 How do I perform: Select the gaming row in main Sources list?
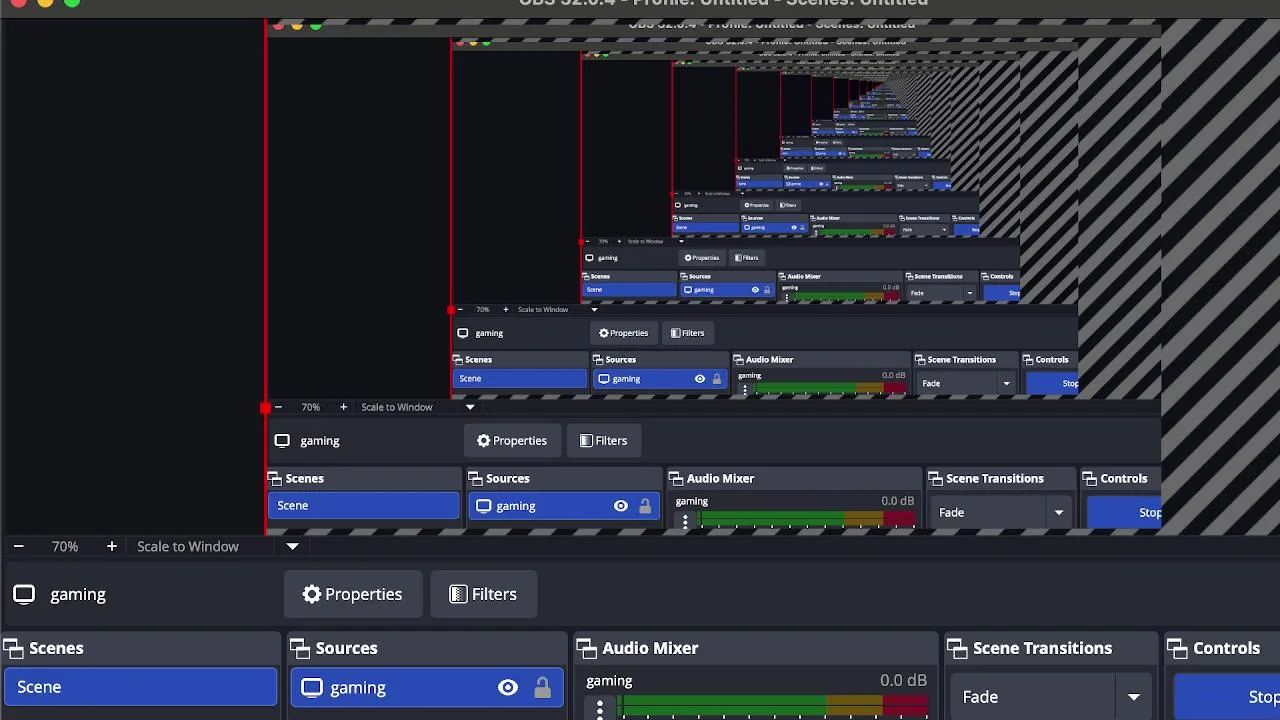point(427,688)
